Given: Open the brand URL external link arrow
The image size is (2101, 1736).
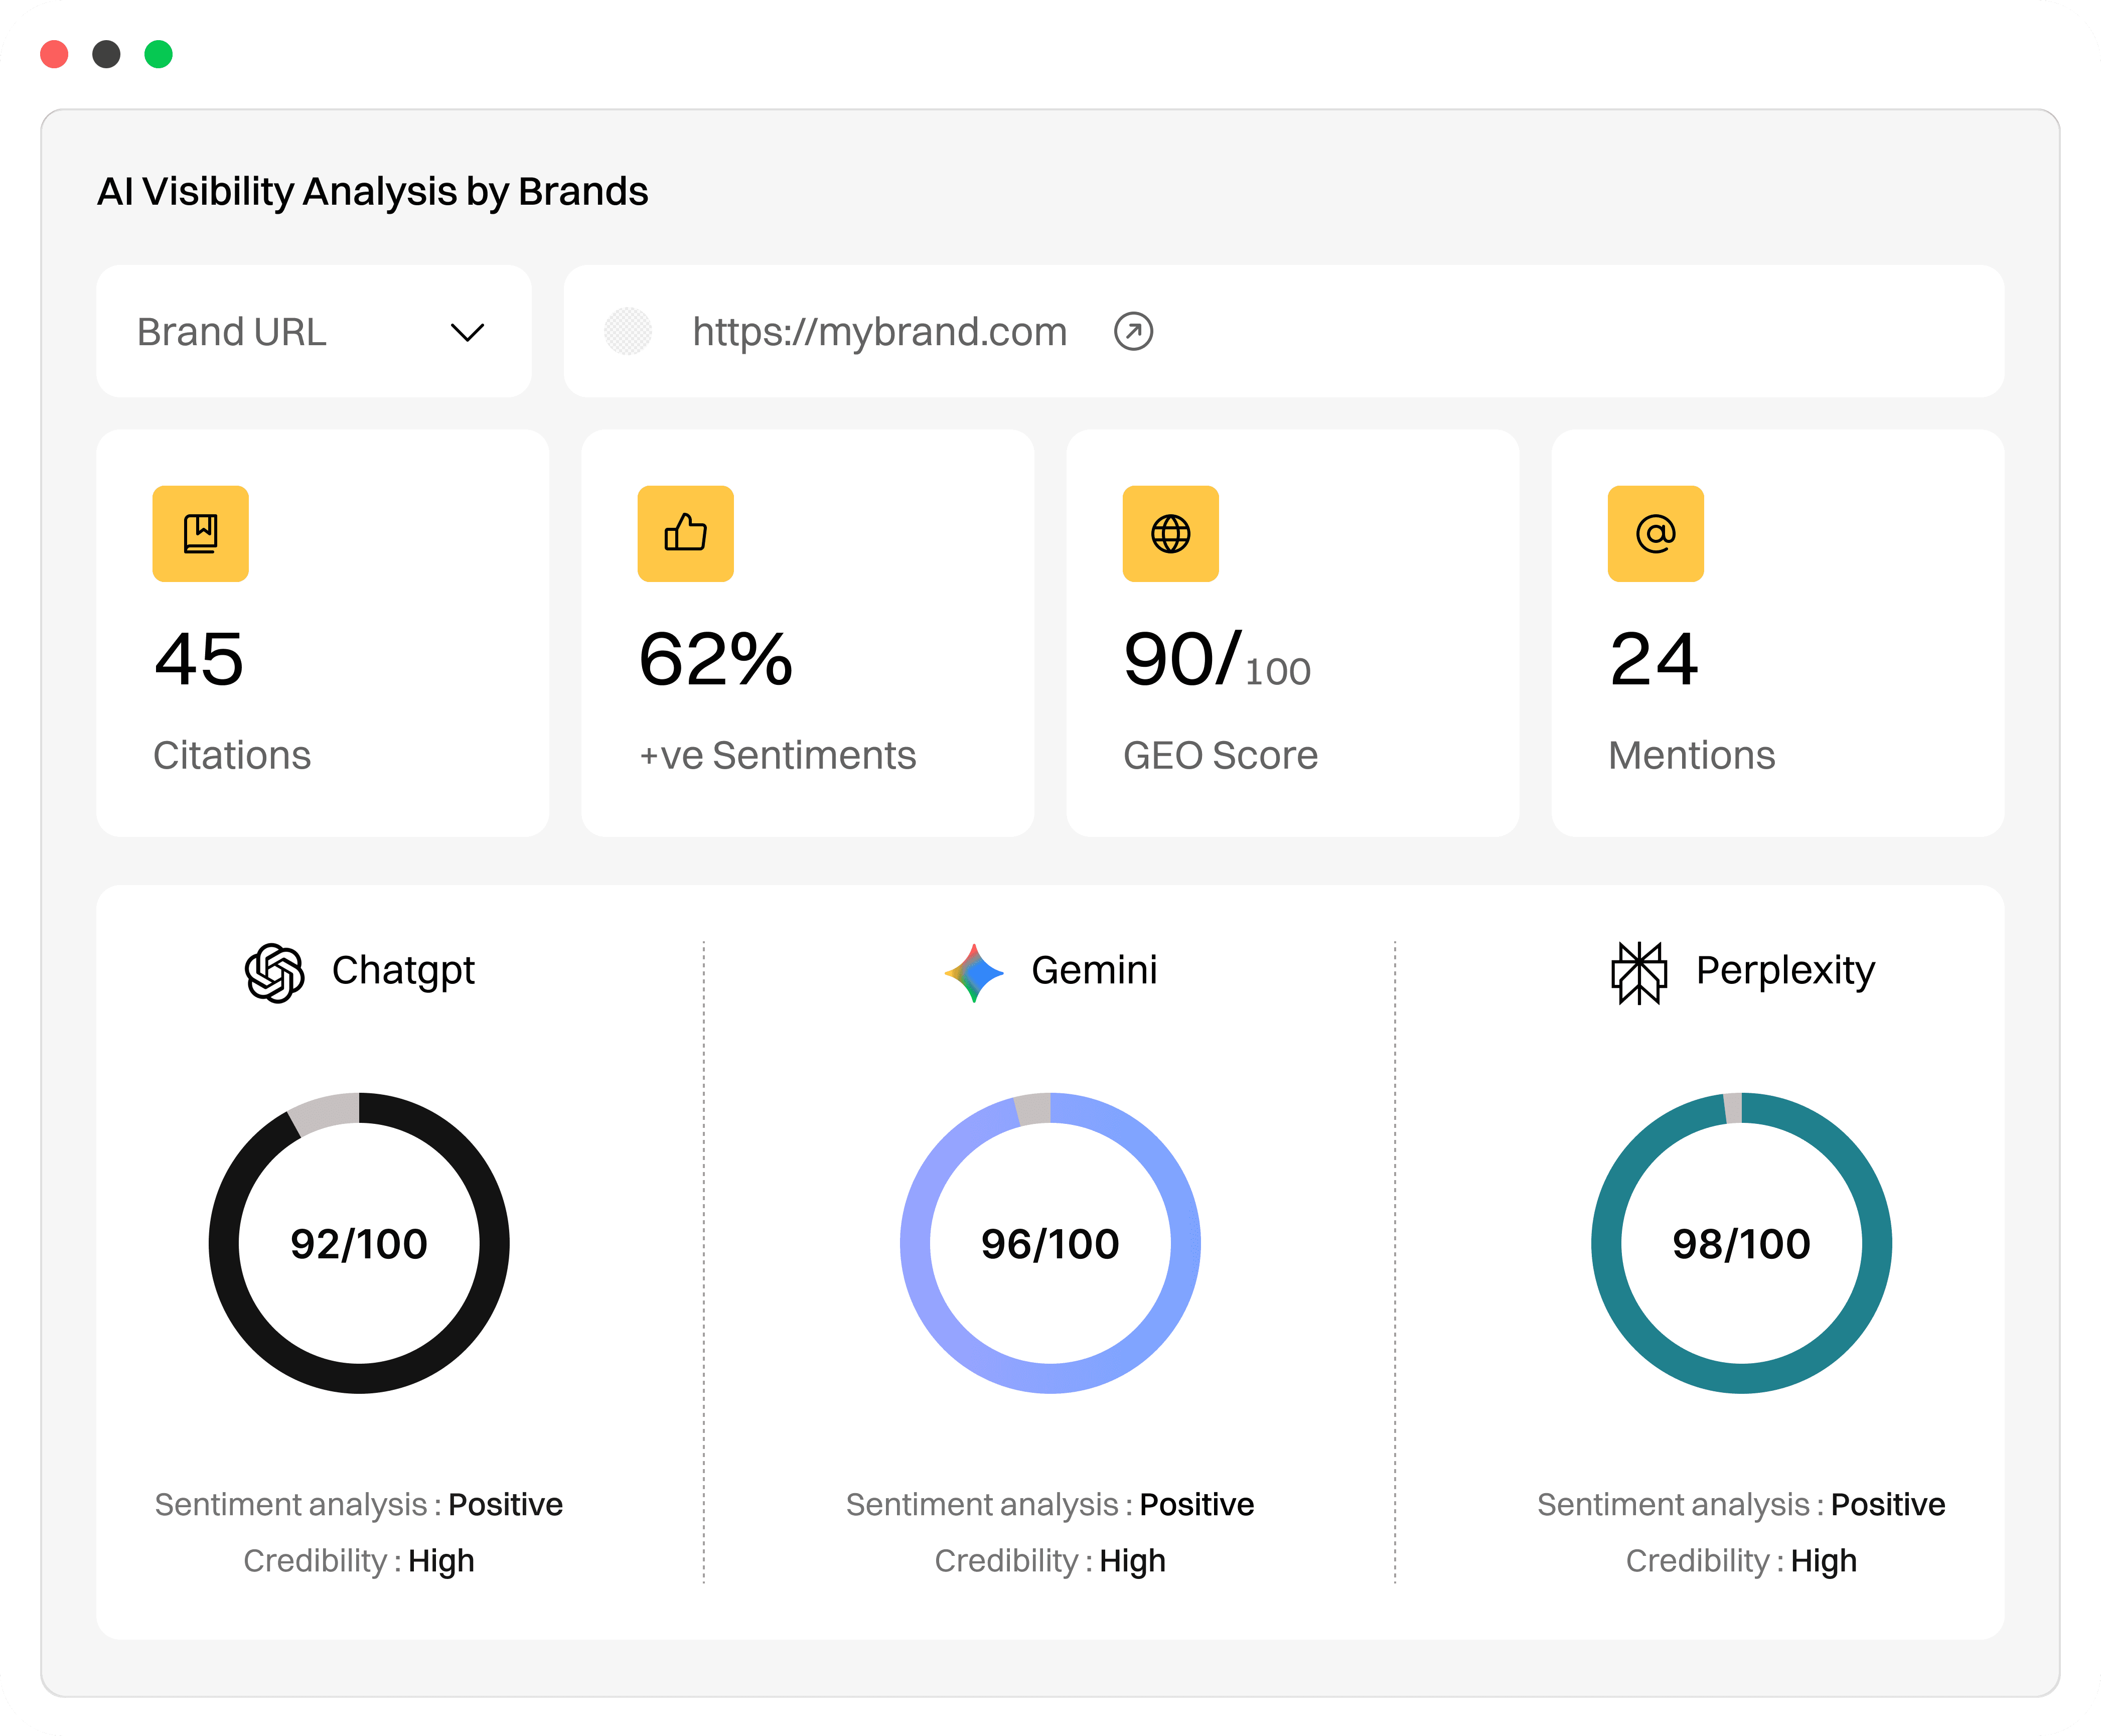Looking at the screenshot, I should [x=1133, y=331].
